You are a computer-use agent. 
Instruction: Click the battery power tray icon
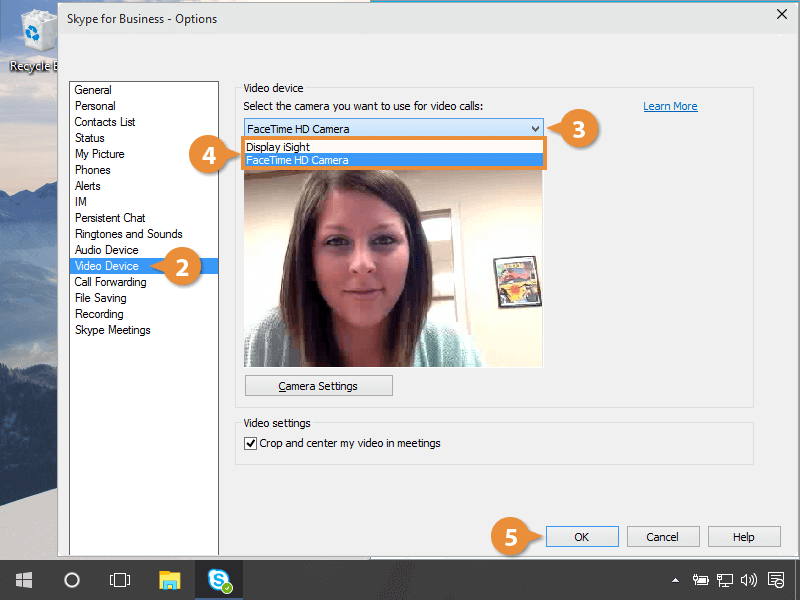[x=701, y=579]
